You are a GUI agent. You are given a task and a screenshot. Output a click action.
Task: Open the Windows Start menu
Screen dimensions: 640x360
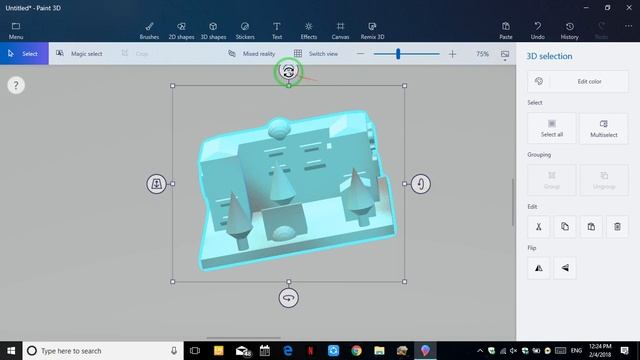pos(11,351)
